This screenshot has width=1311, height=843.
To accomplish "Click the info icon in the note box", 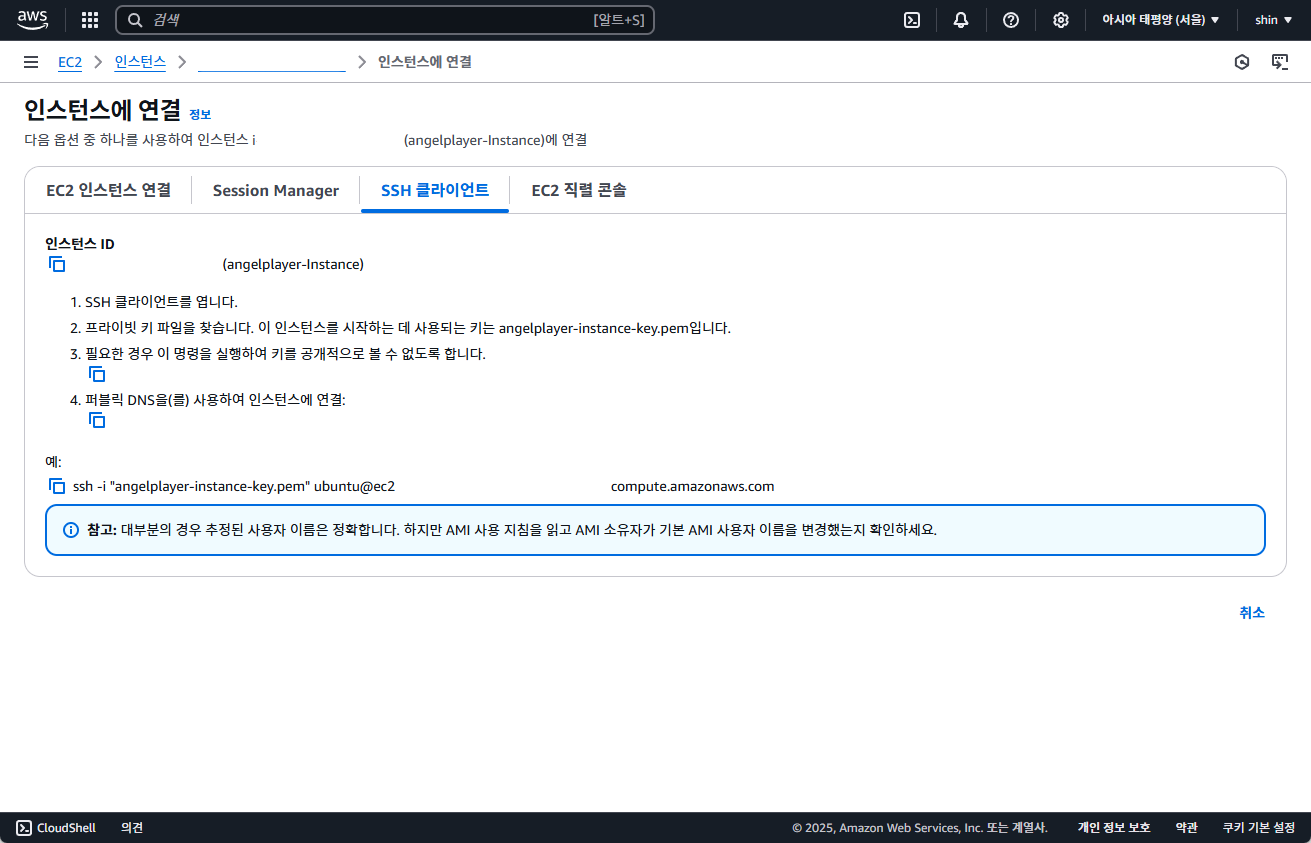I will [x=71, y=530].
